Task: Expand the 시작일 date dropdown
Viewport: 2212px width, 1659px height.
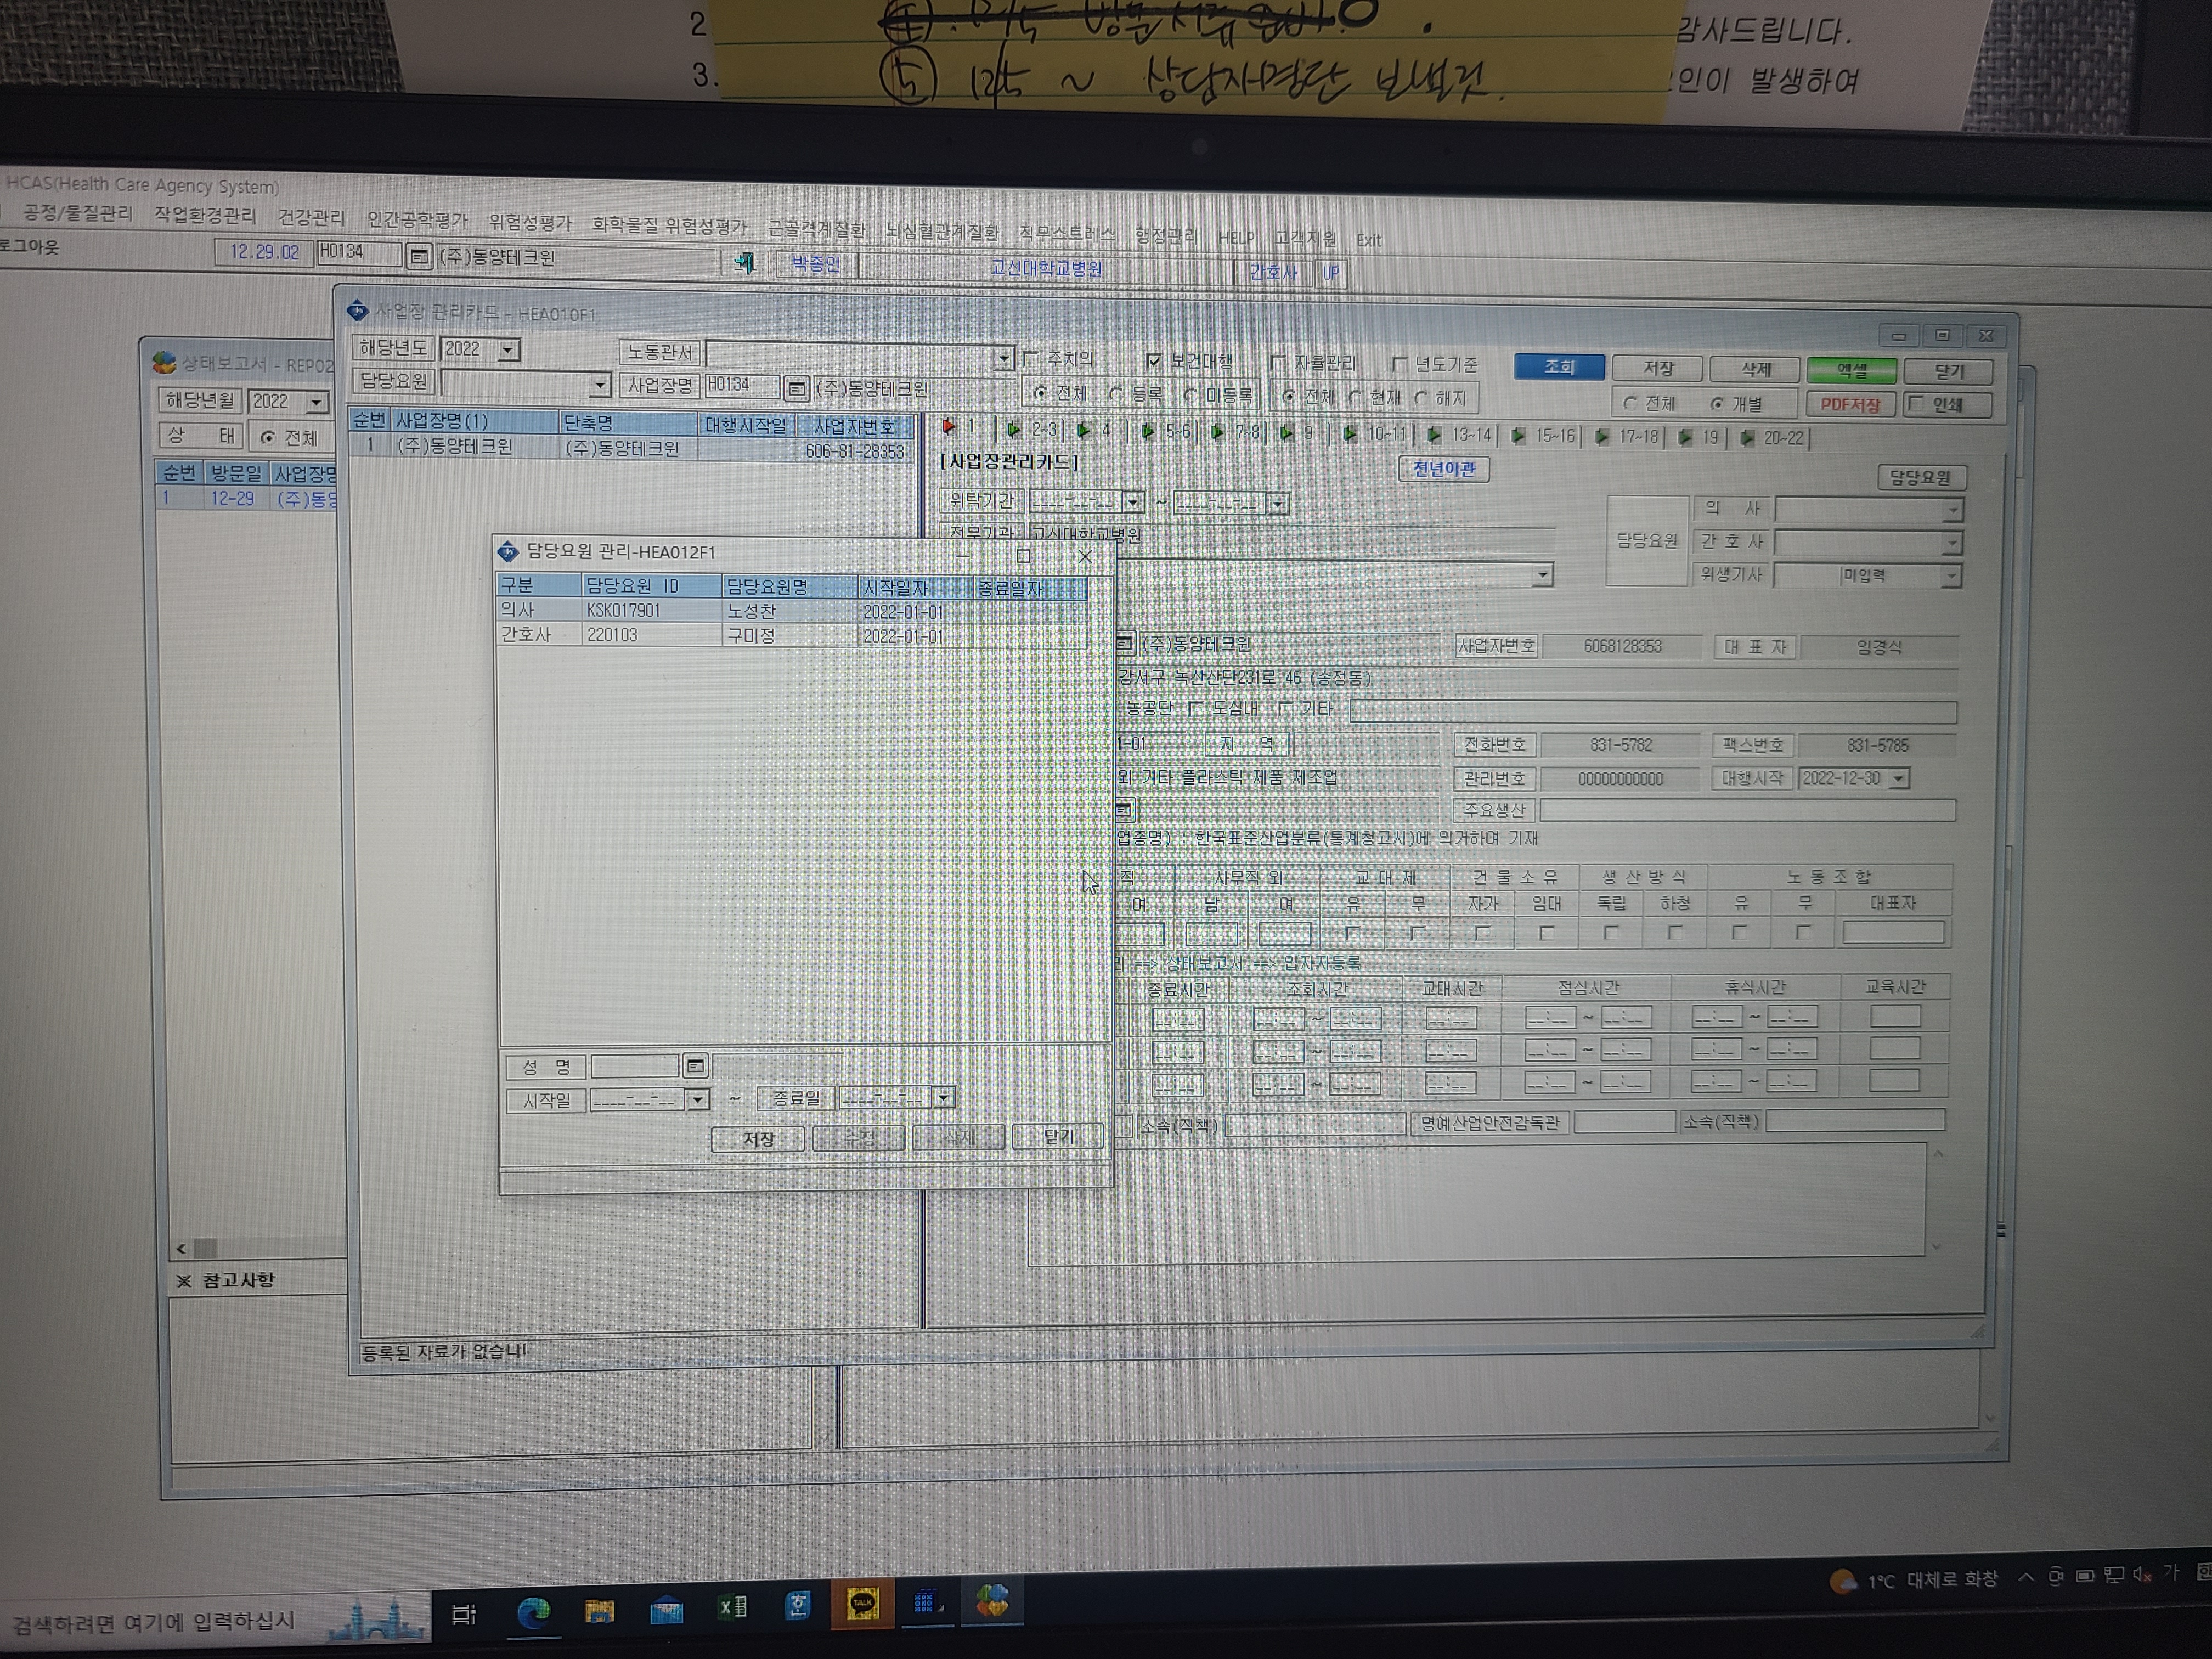Action: pos(698,1100)
